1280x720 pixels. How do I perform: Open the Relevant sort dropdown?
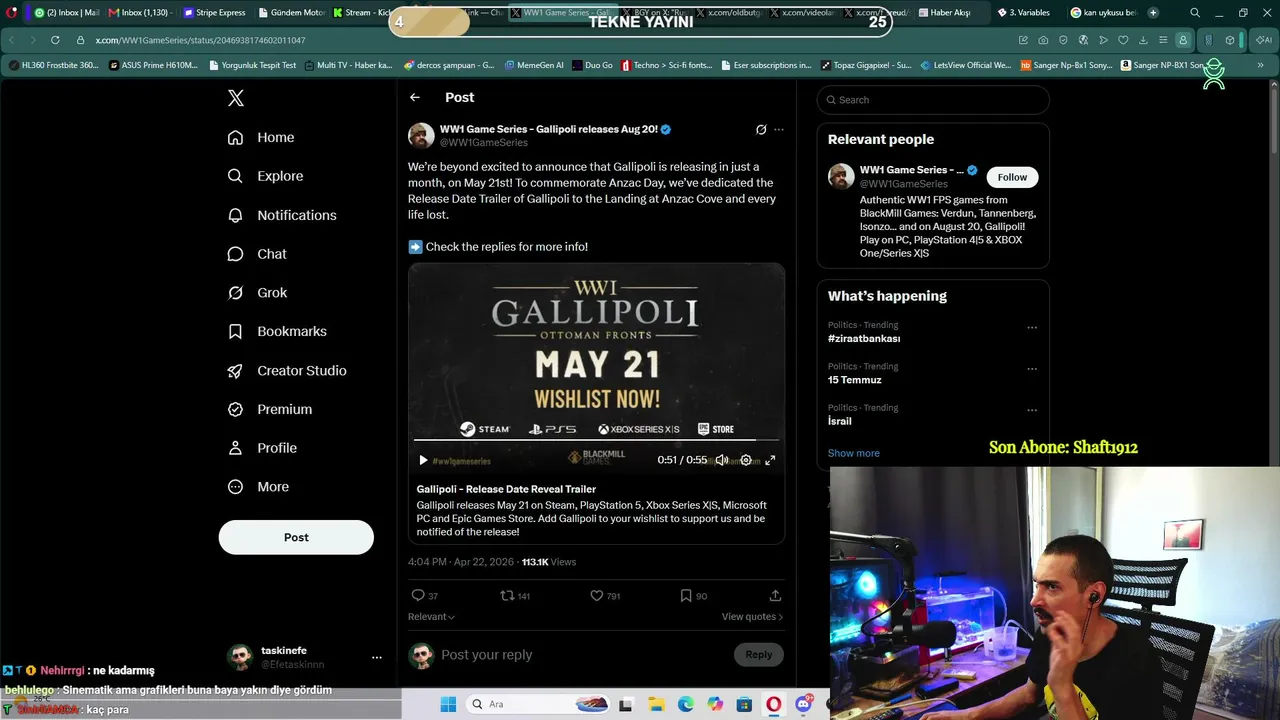(431, 617)
